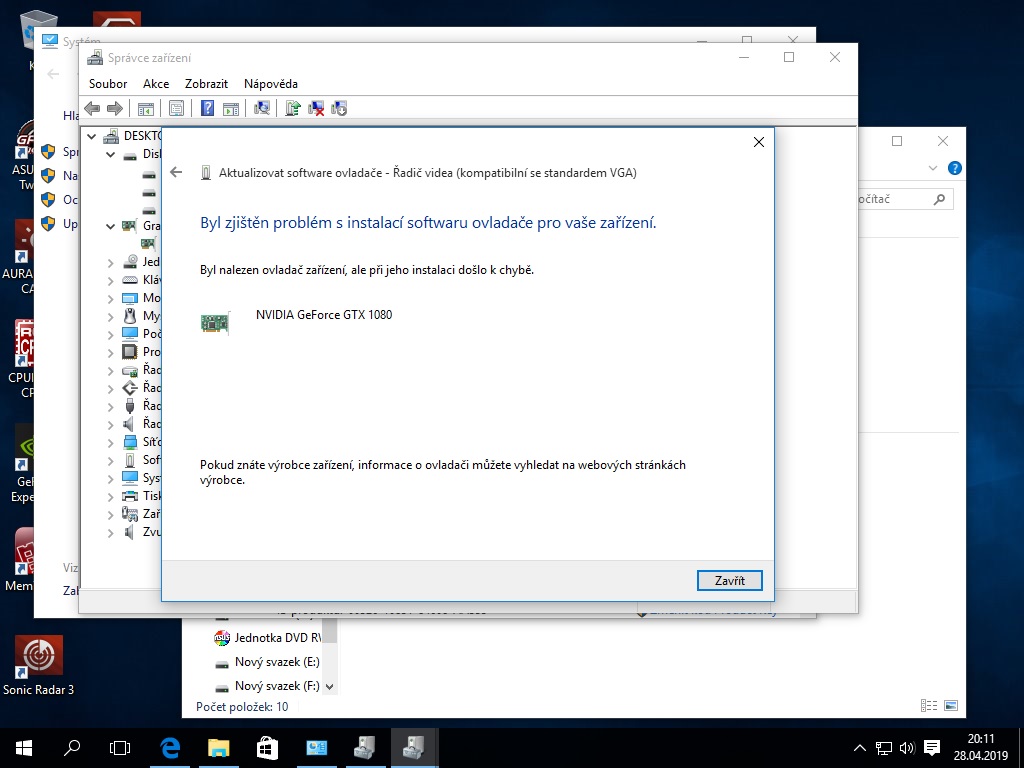This screenshot has height=768, width=1024.
Task: Open the Action Center notifications icon
Action: 932,748
